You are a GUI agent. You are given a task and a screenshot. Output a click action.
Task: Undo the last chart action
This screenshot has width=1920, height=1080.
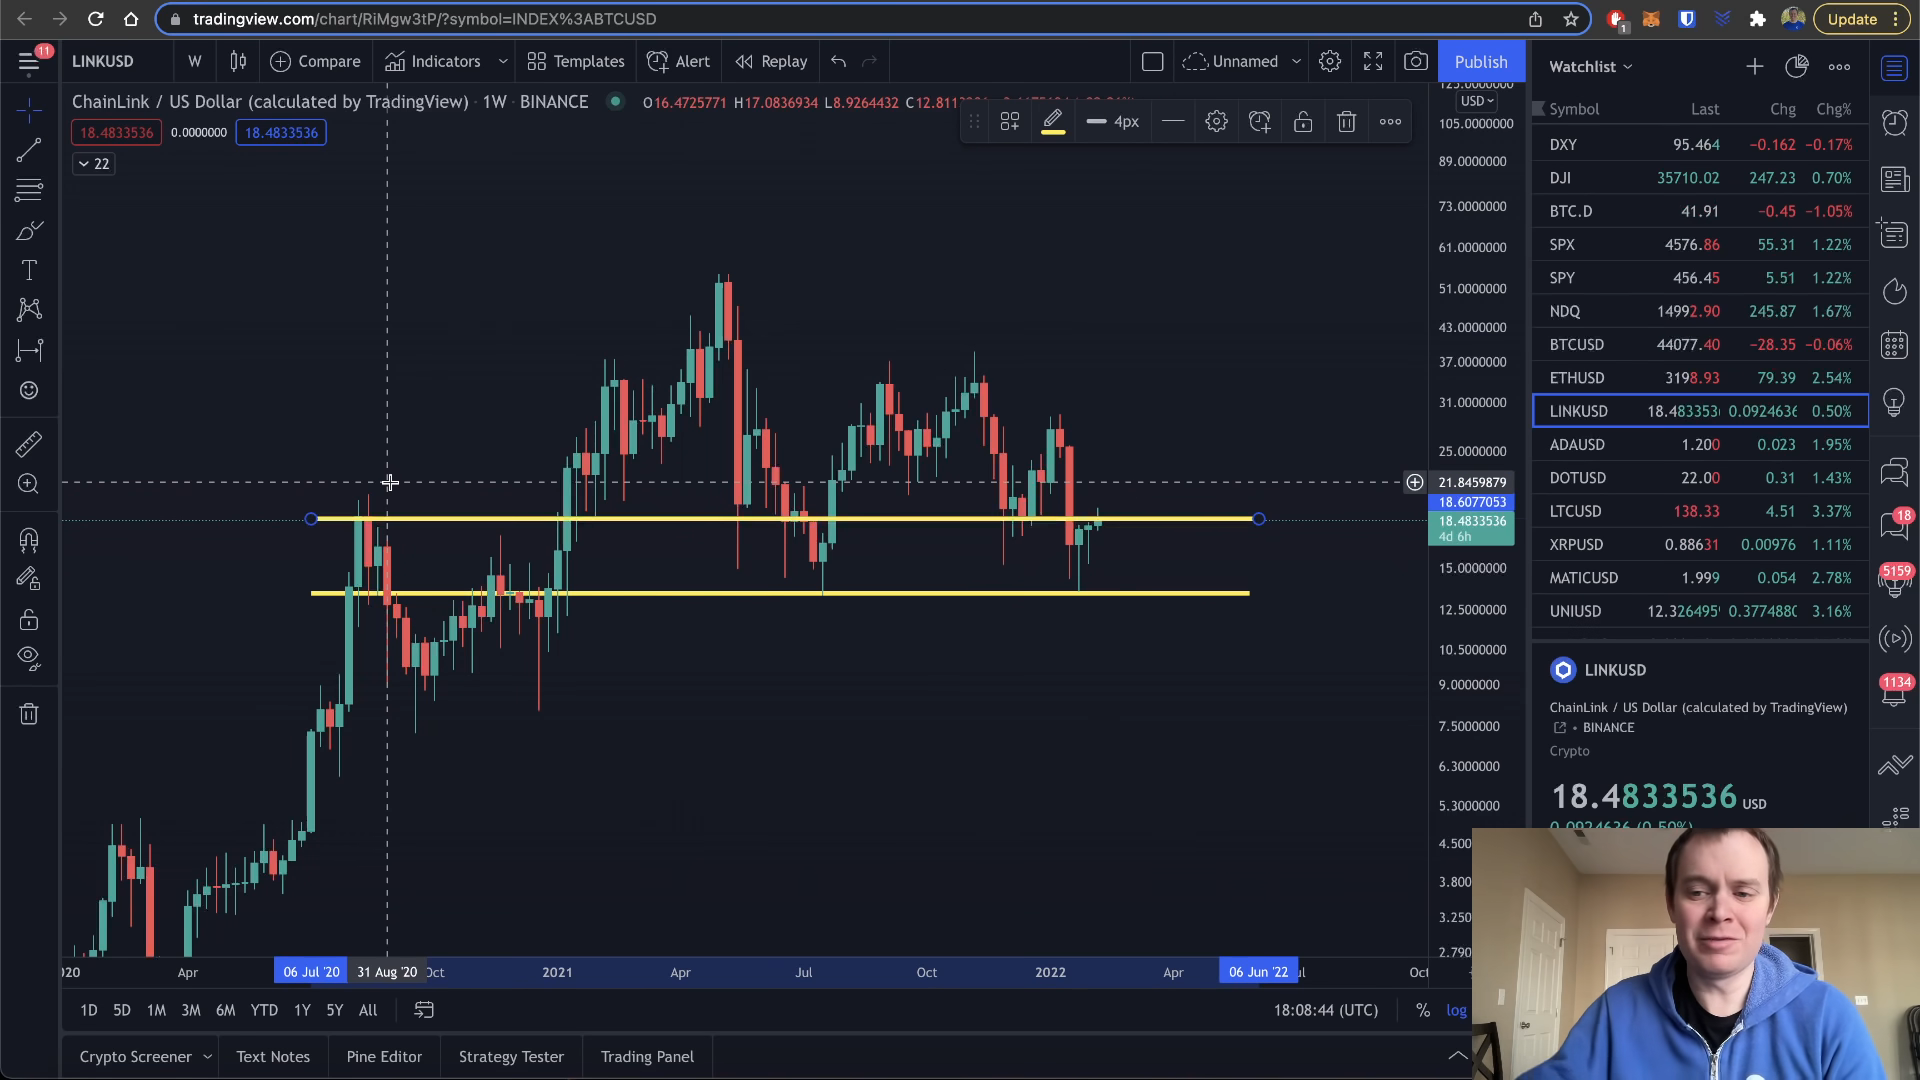(838, 61)
